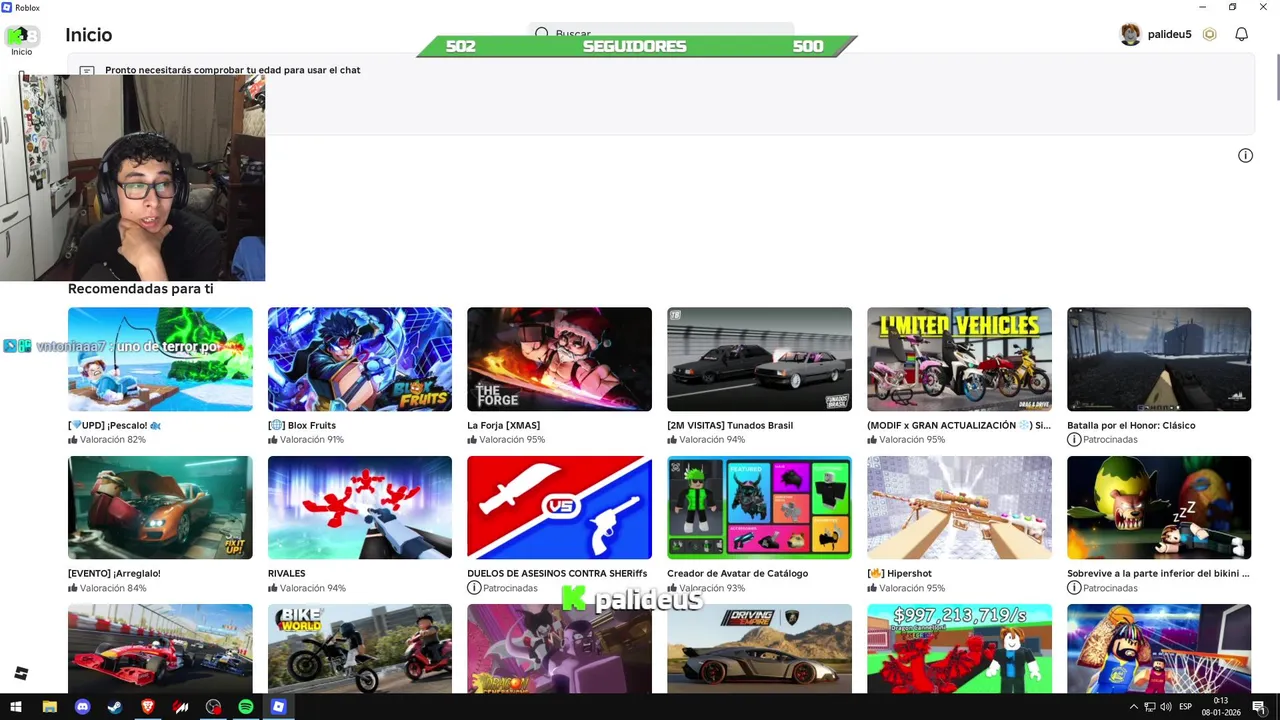Open $997,213,719/s game thumbnail
The width and height of the screenshot is (1280, 720).
959,648
